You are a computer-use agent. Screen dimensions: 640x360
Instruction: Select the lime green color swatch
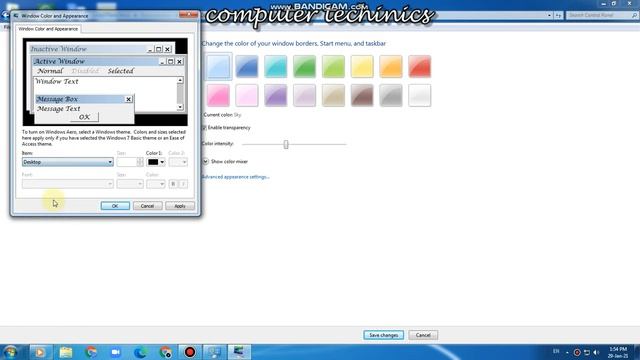(333, 66)
